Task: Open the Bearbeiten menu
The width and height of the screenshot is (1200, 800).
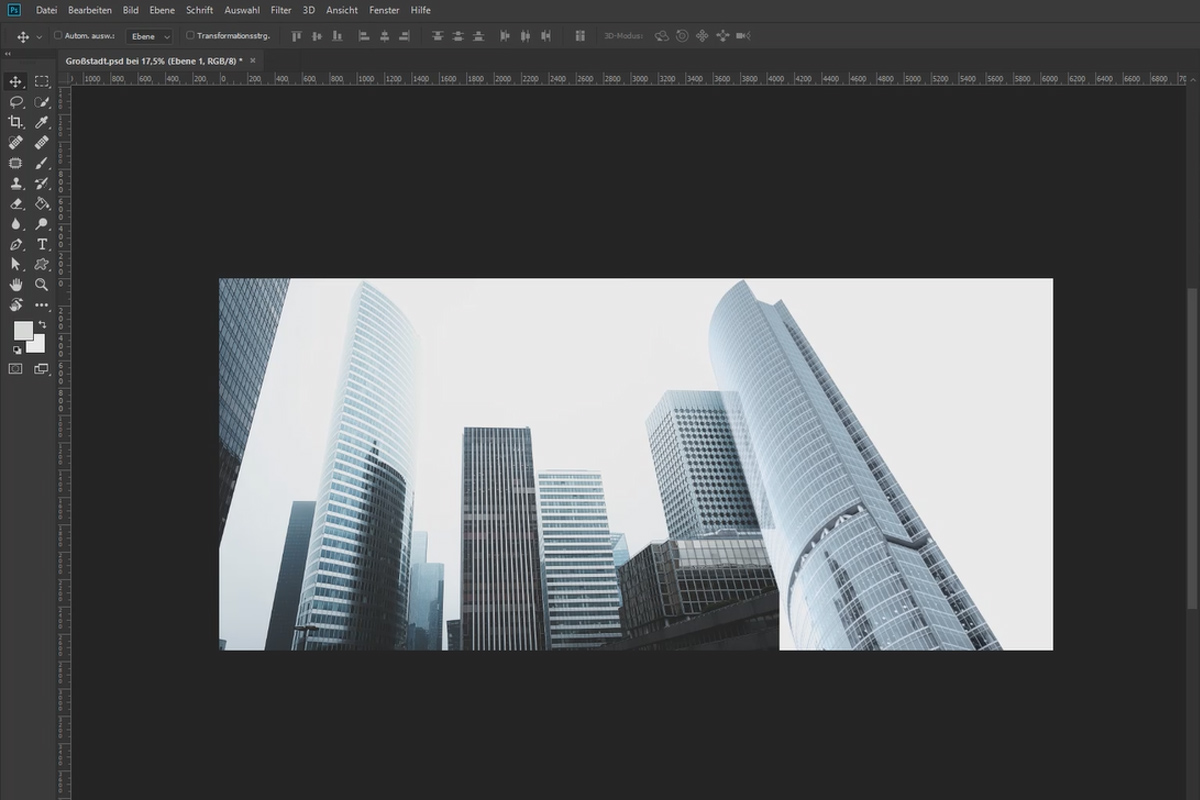Action: click(x=90, y=10)
